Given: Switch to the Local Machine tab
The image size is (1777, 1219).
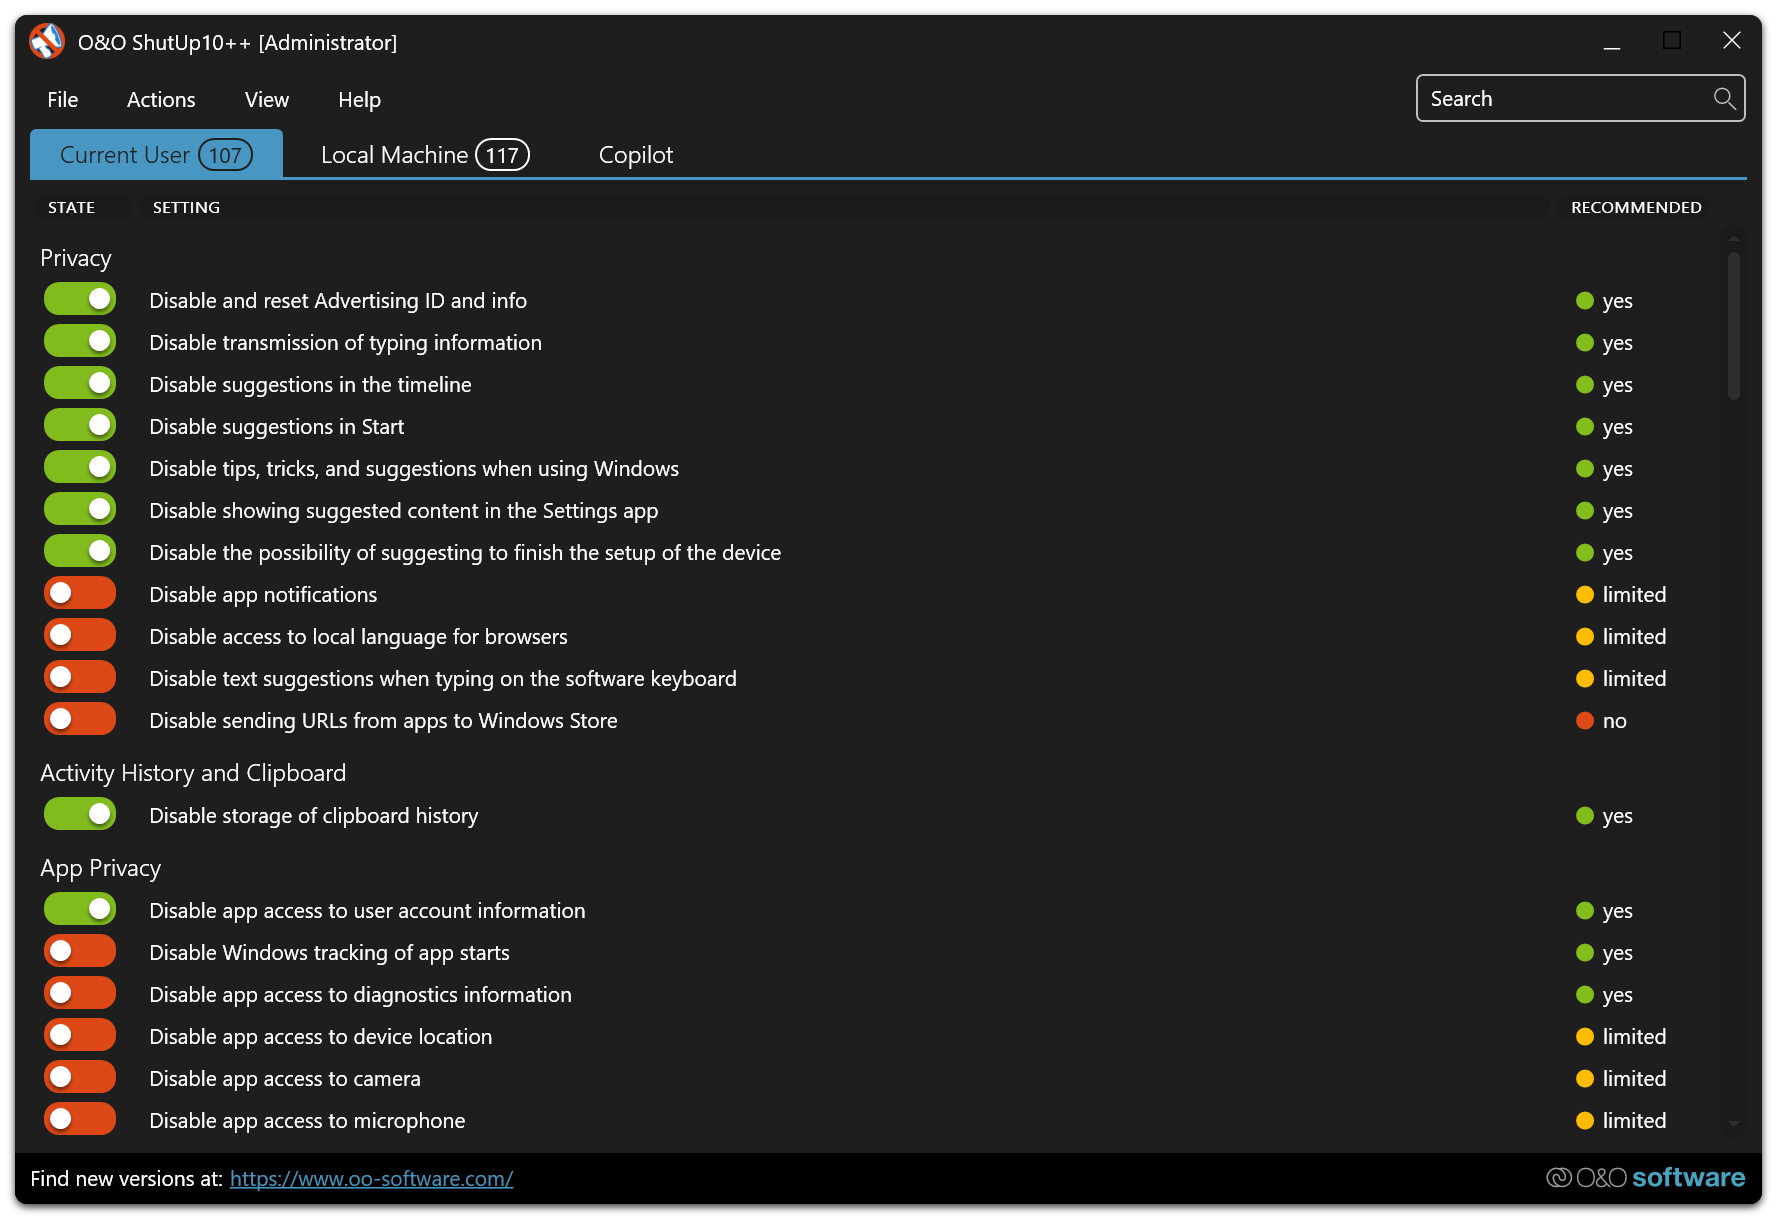Looking at the screenshot, I should (424, 155).
